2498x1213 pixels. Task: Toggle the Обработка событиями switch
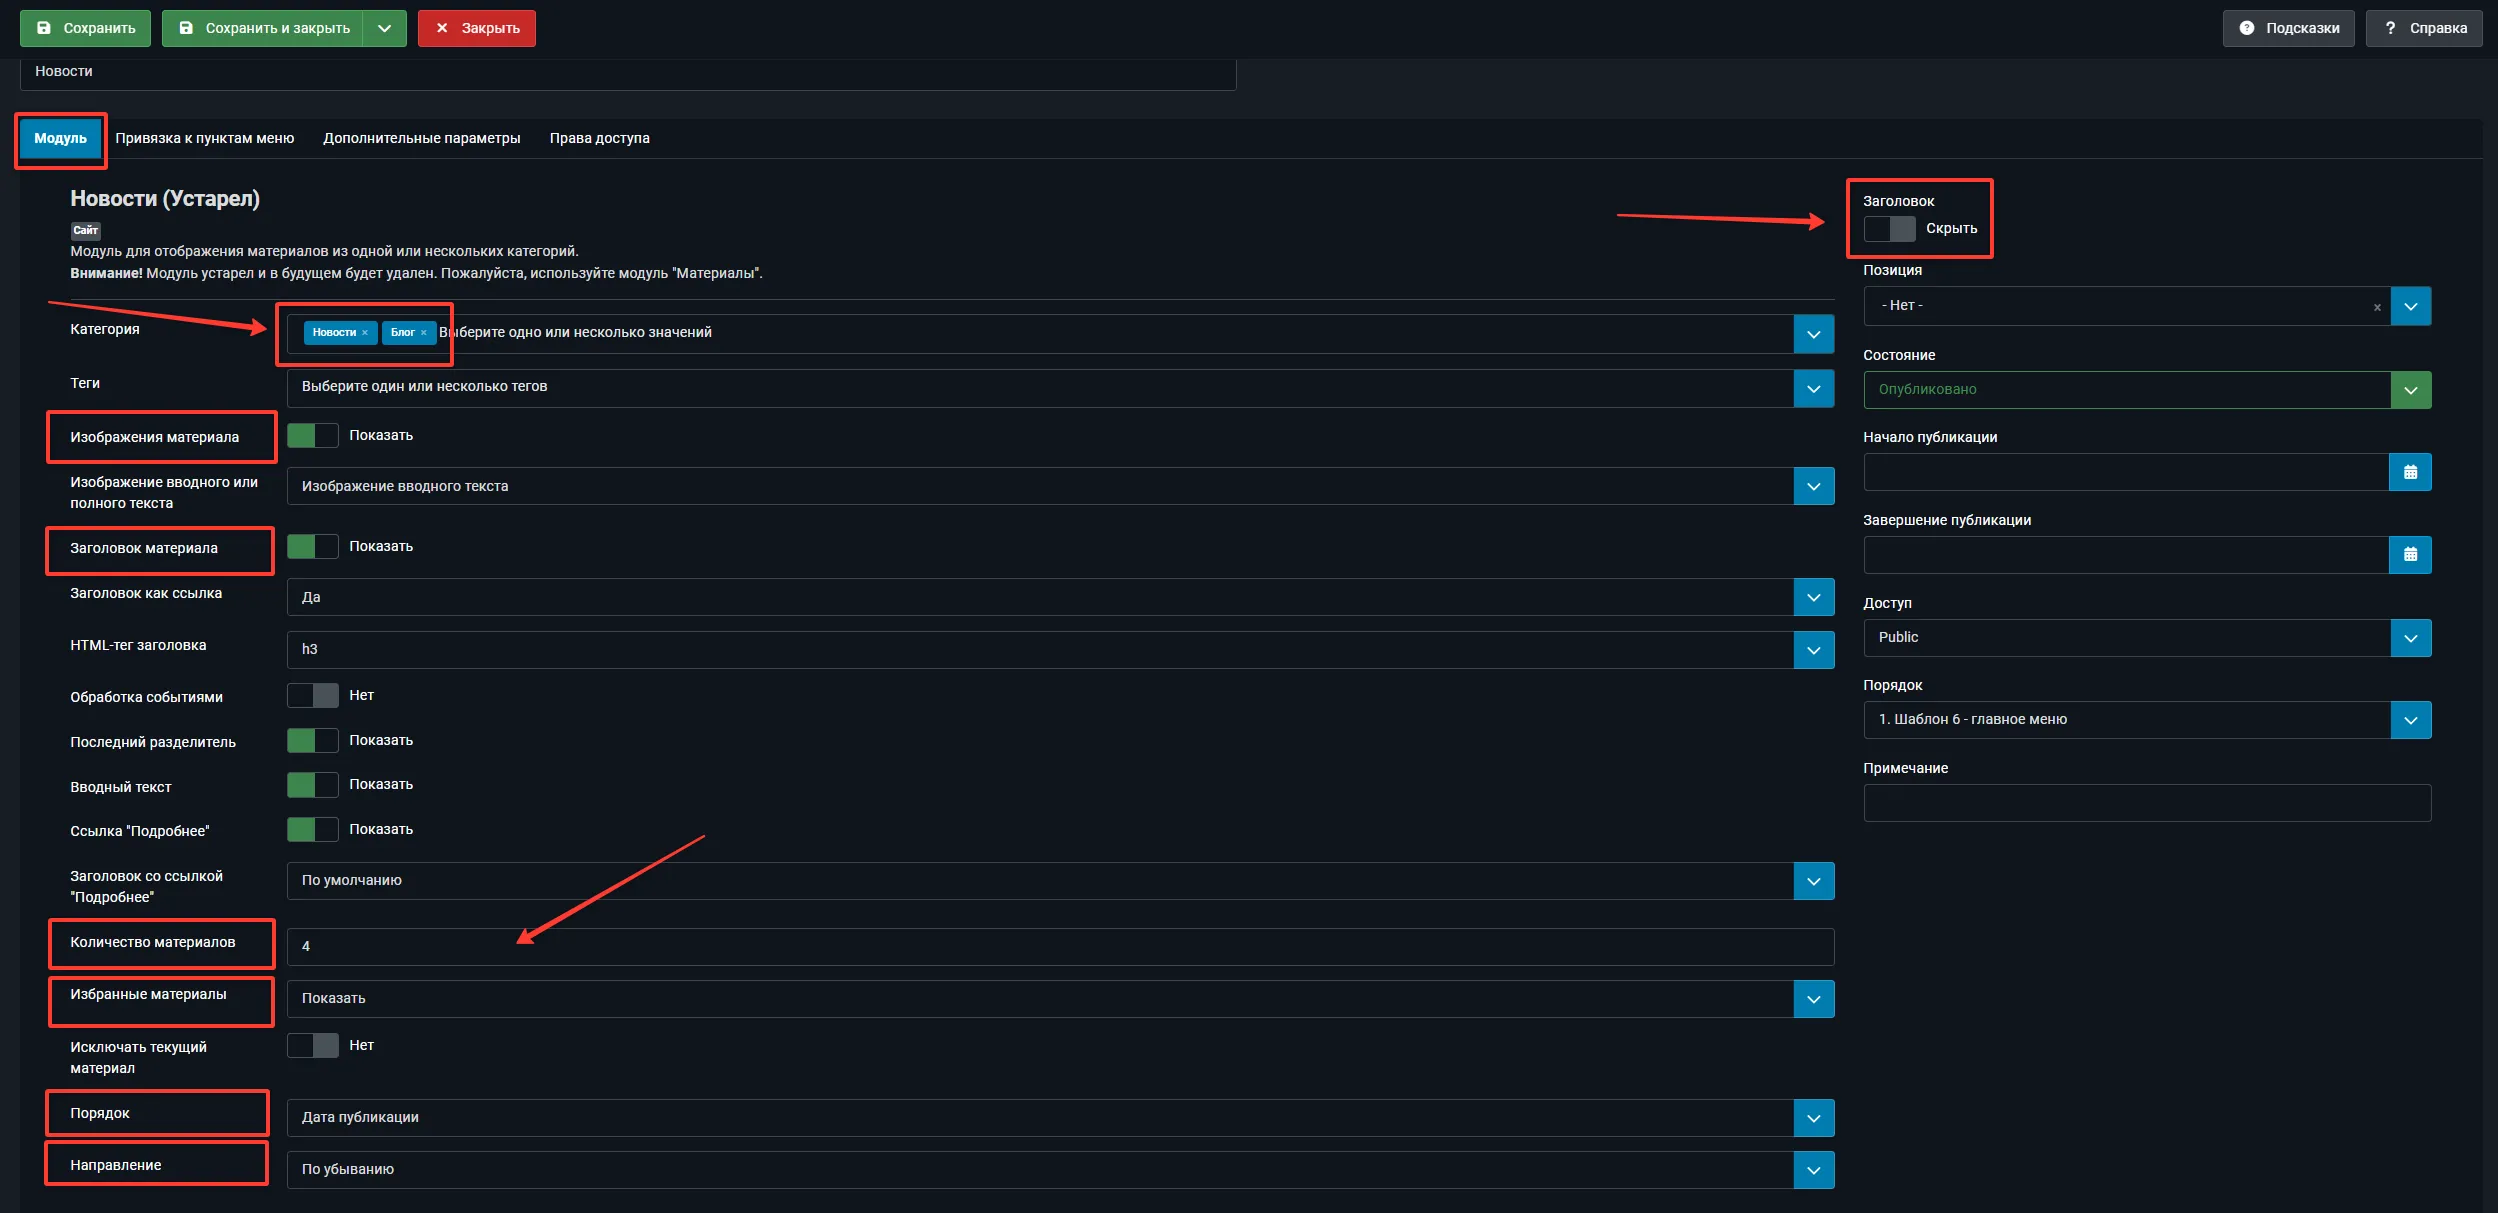312,696
